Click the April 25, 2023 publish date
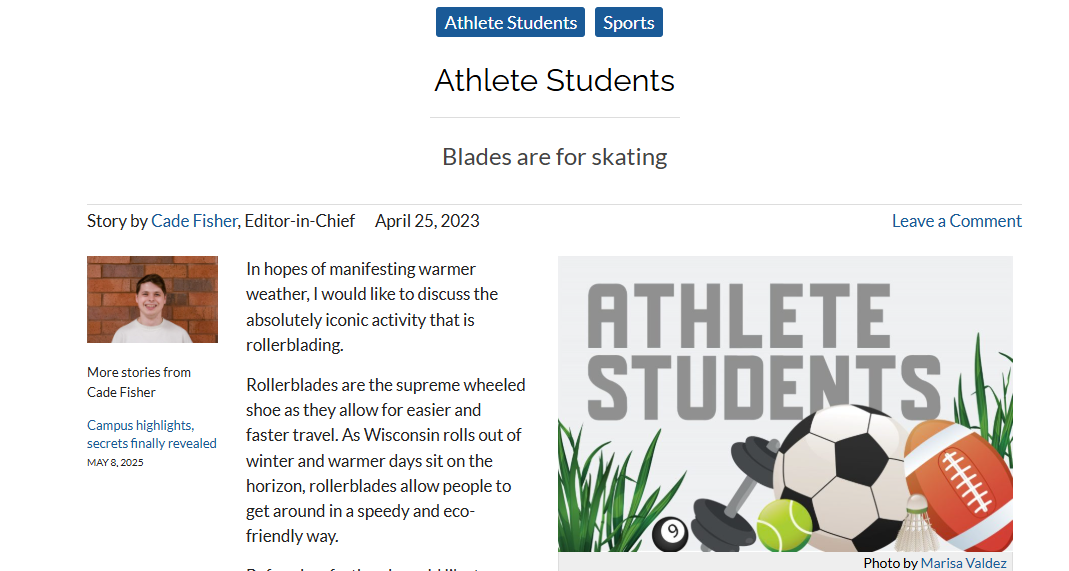 click(x=427, y=221)
